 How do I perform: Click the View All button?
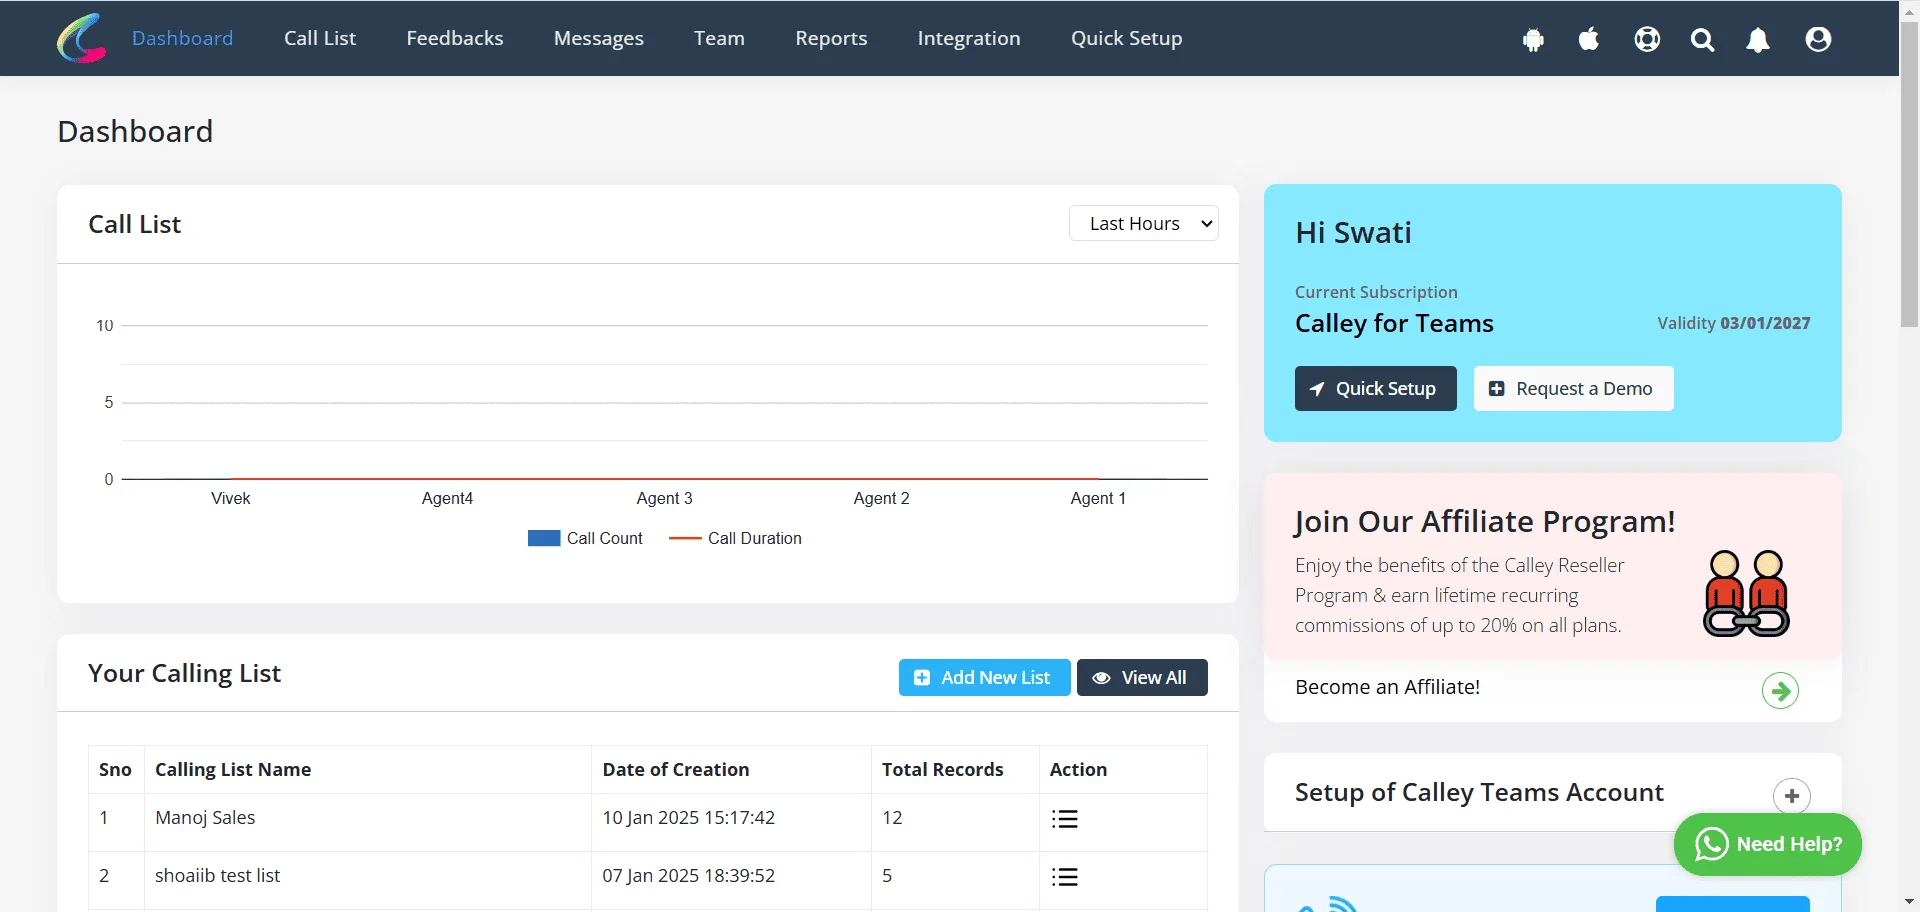click(x=1142, y=677)
